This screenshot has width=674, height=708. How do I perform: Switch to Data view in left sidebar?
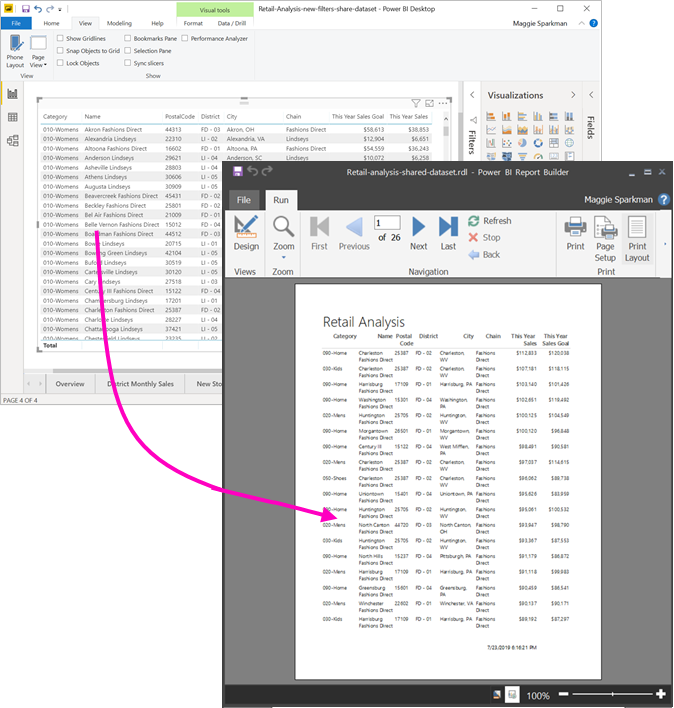click(13, 117)
